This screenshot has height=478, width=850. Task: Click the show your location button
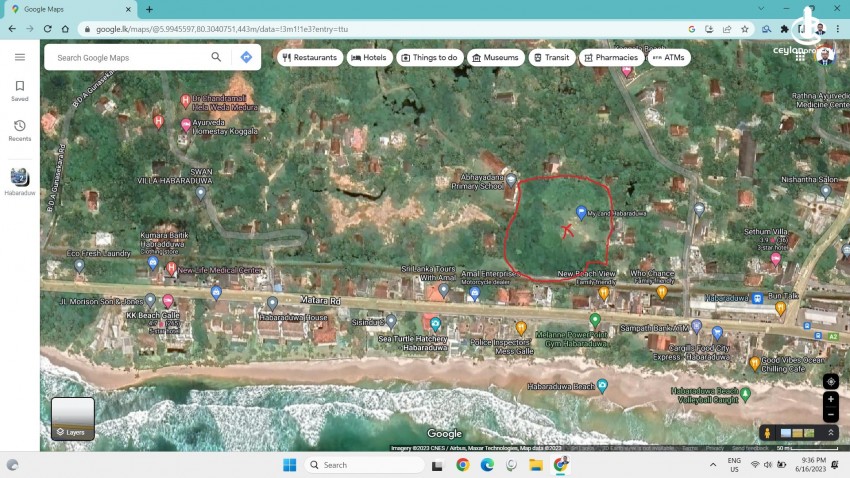830,381
